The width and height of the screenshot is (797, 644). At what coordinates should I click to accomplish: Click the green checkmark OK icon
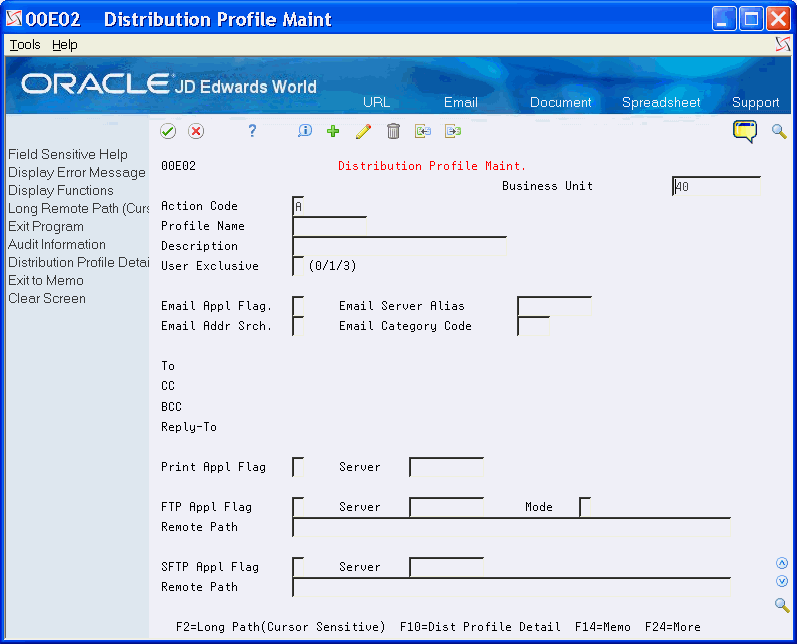point(168,132)
